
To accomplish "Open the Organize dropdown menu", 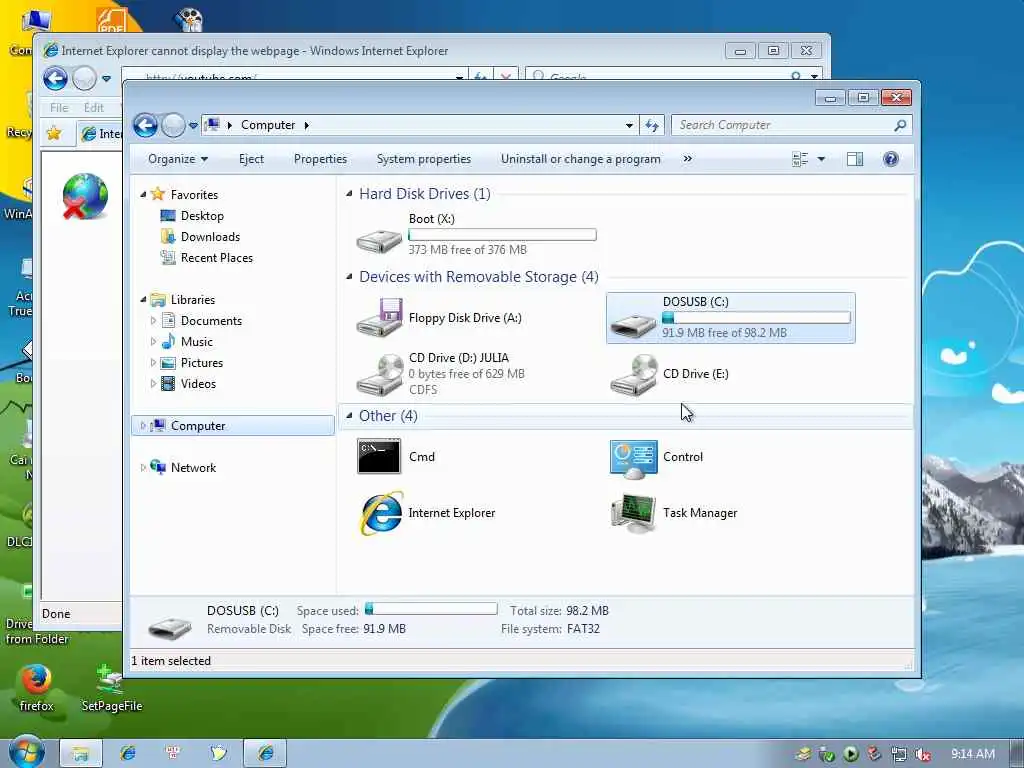I will tap(178, 159).
